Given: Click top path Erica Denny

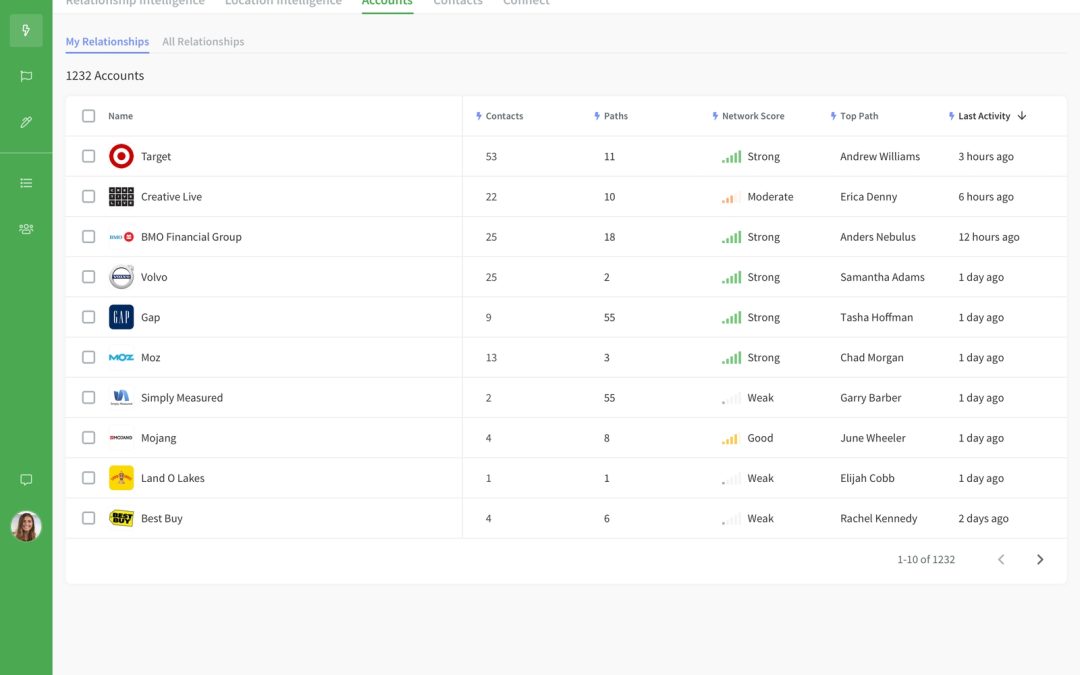Looking at the screenshot, I should coord(869,196).
